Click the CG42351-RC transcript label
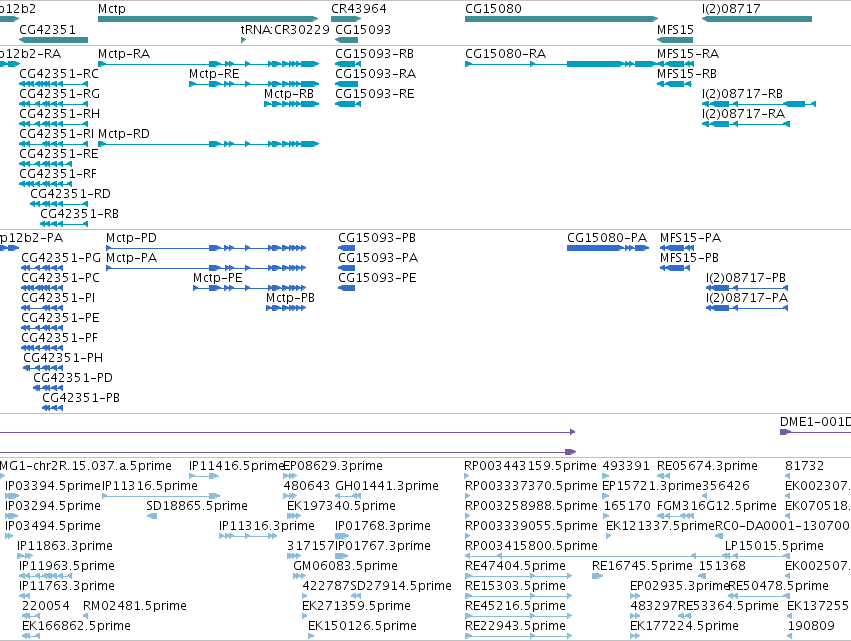The width and height of the screenshot is (851, 641). 59,74
